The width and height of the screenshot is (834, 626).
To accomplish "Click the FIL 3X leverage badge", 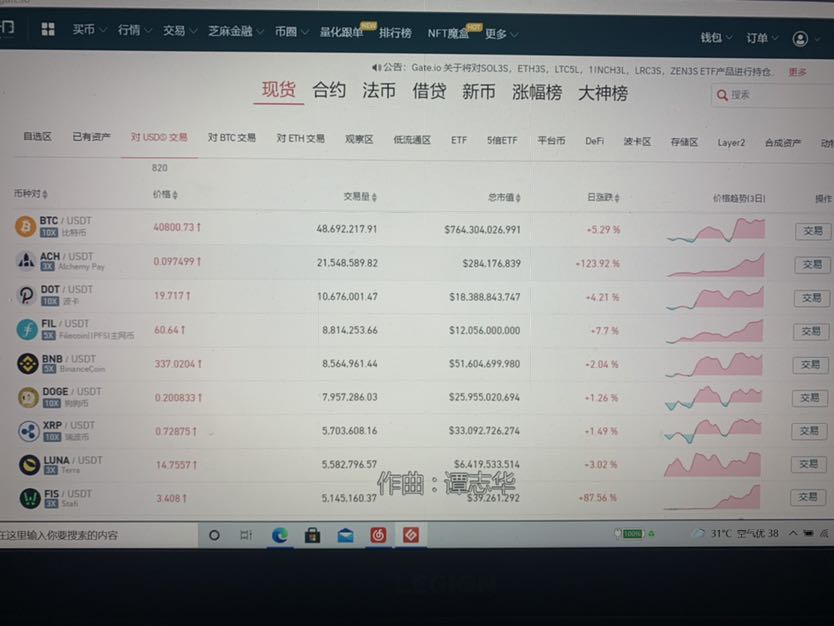I will pos(49,336).
